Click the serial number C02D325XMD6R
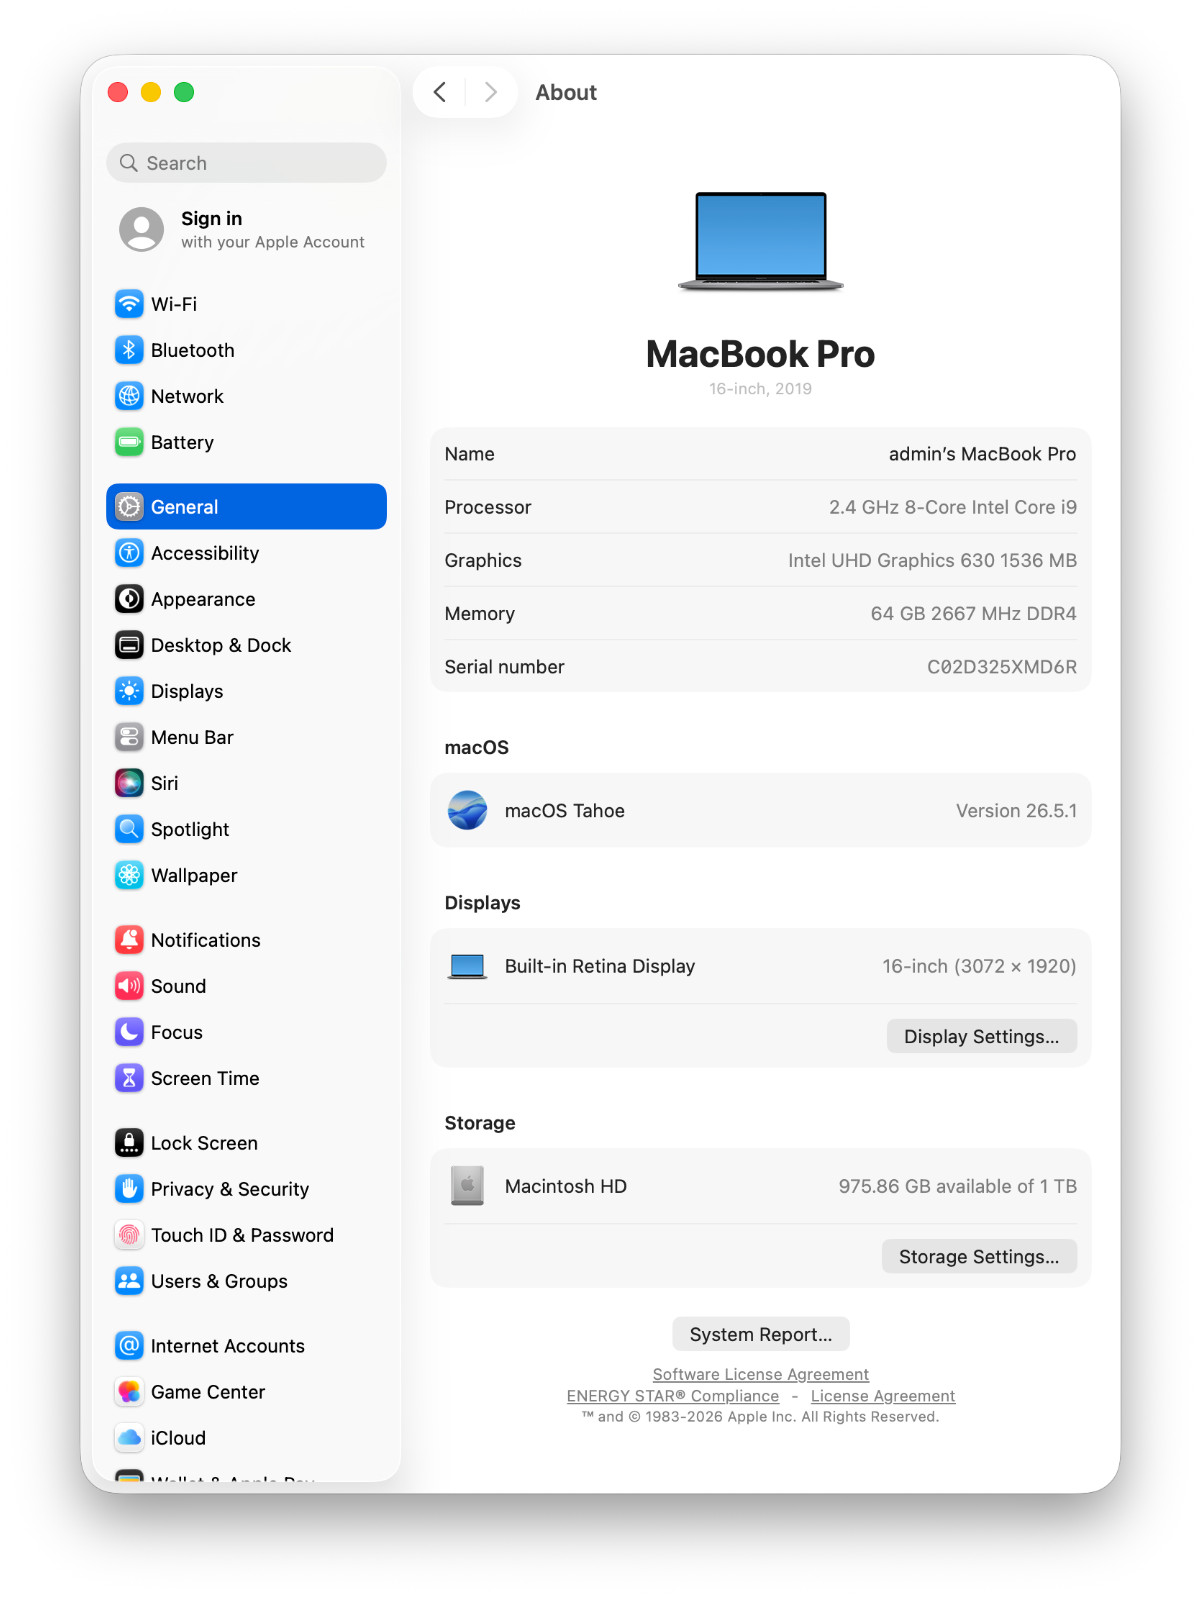This screenshot has height=1600, width=1201. click(x=1002, y=667)
